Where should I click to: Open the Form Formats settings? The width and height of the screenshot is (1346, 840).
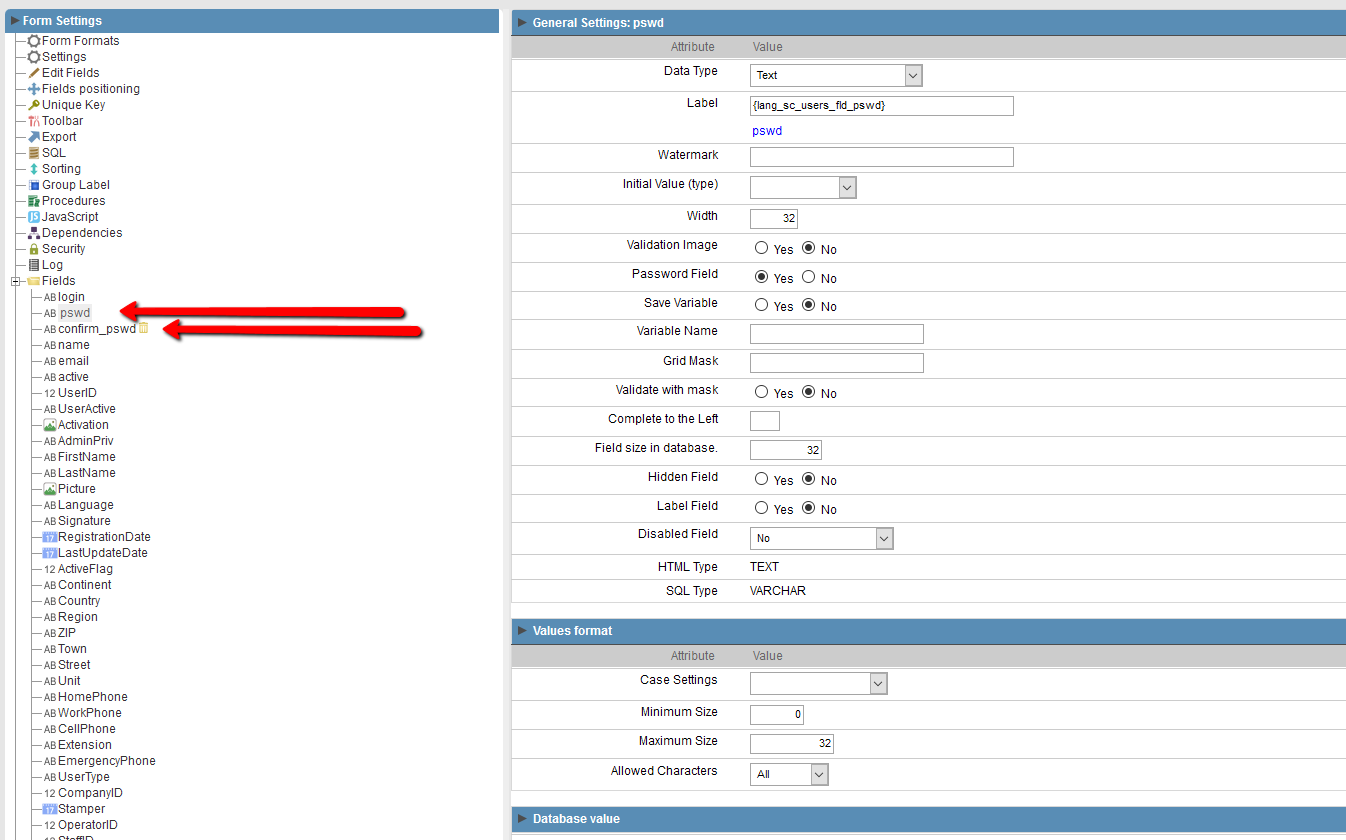click(x=80, y=41)
